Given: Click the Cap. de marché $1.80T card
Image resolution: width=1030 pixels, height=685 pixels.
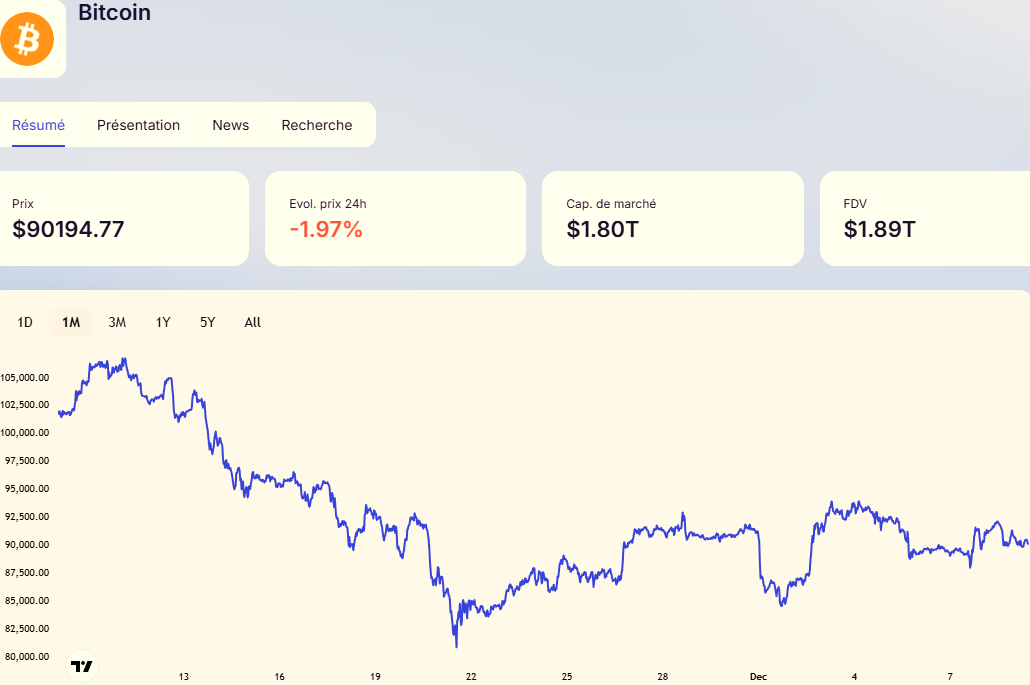Looking at the screenshot, I should 672,219.
